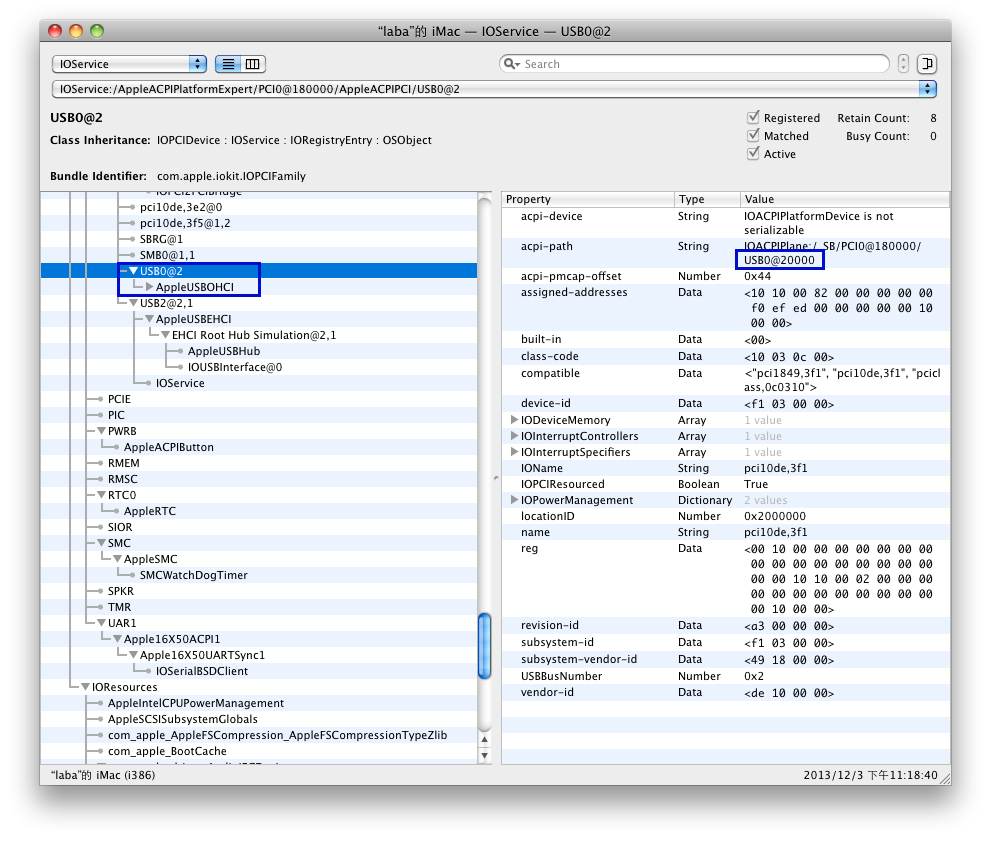
Task: Switch to the column browser view button
Action: tap(253, 64)
